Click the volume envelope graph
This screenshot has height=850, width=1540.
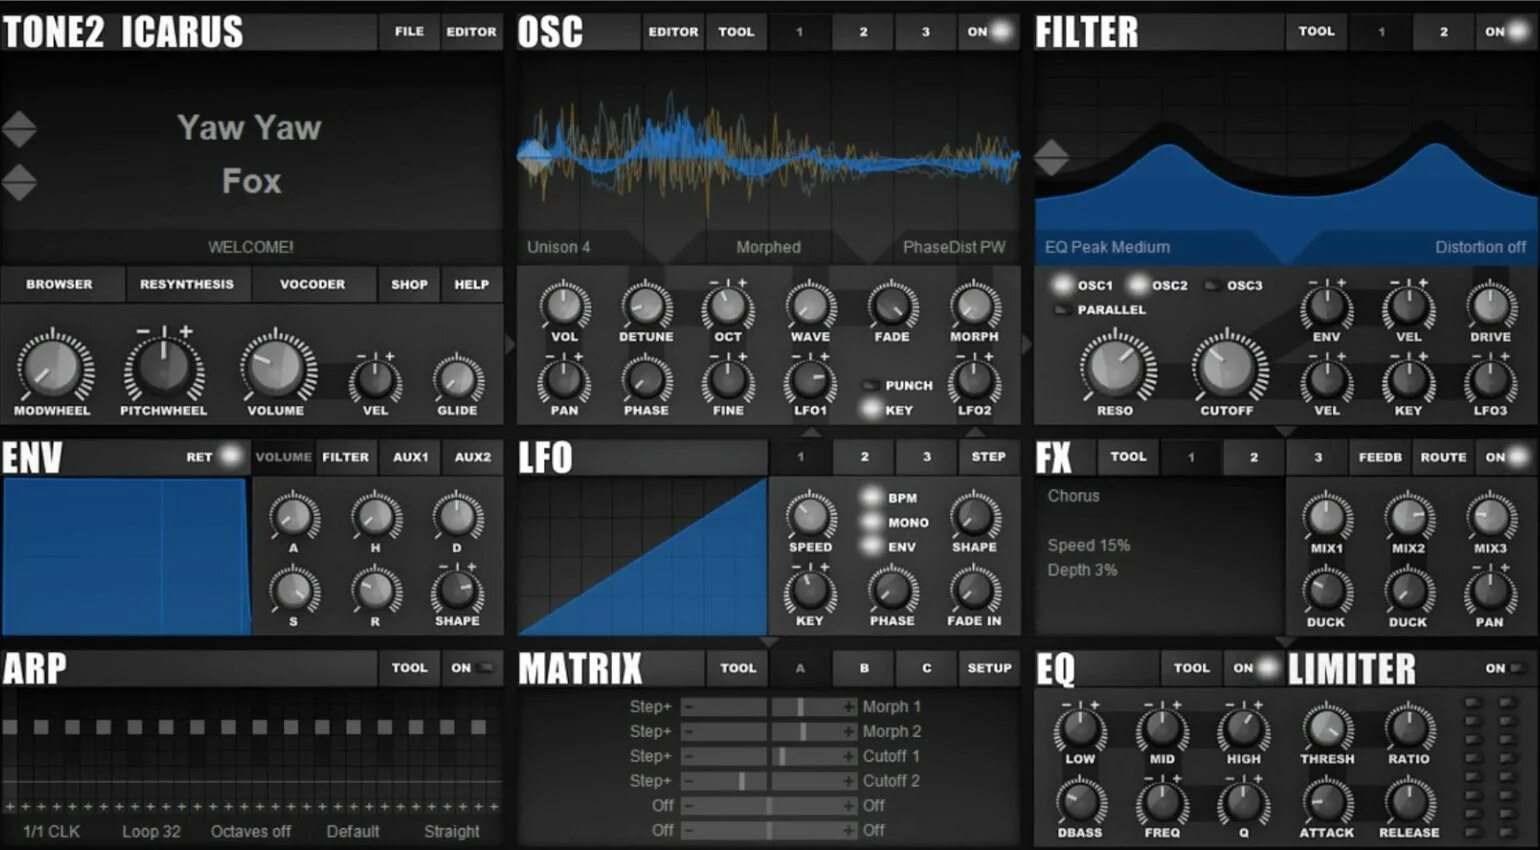click(126, 556)
